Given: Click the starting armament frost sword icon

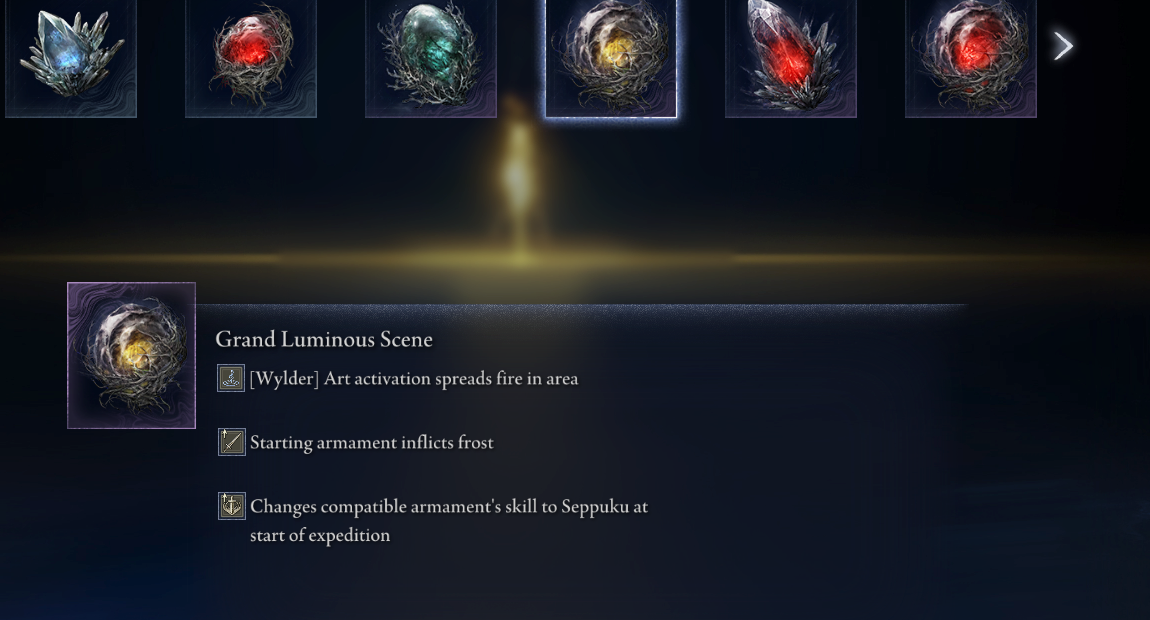Looking at the screenshot, I should pos(231,442).
